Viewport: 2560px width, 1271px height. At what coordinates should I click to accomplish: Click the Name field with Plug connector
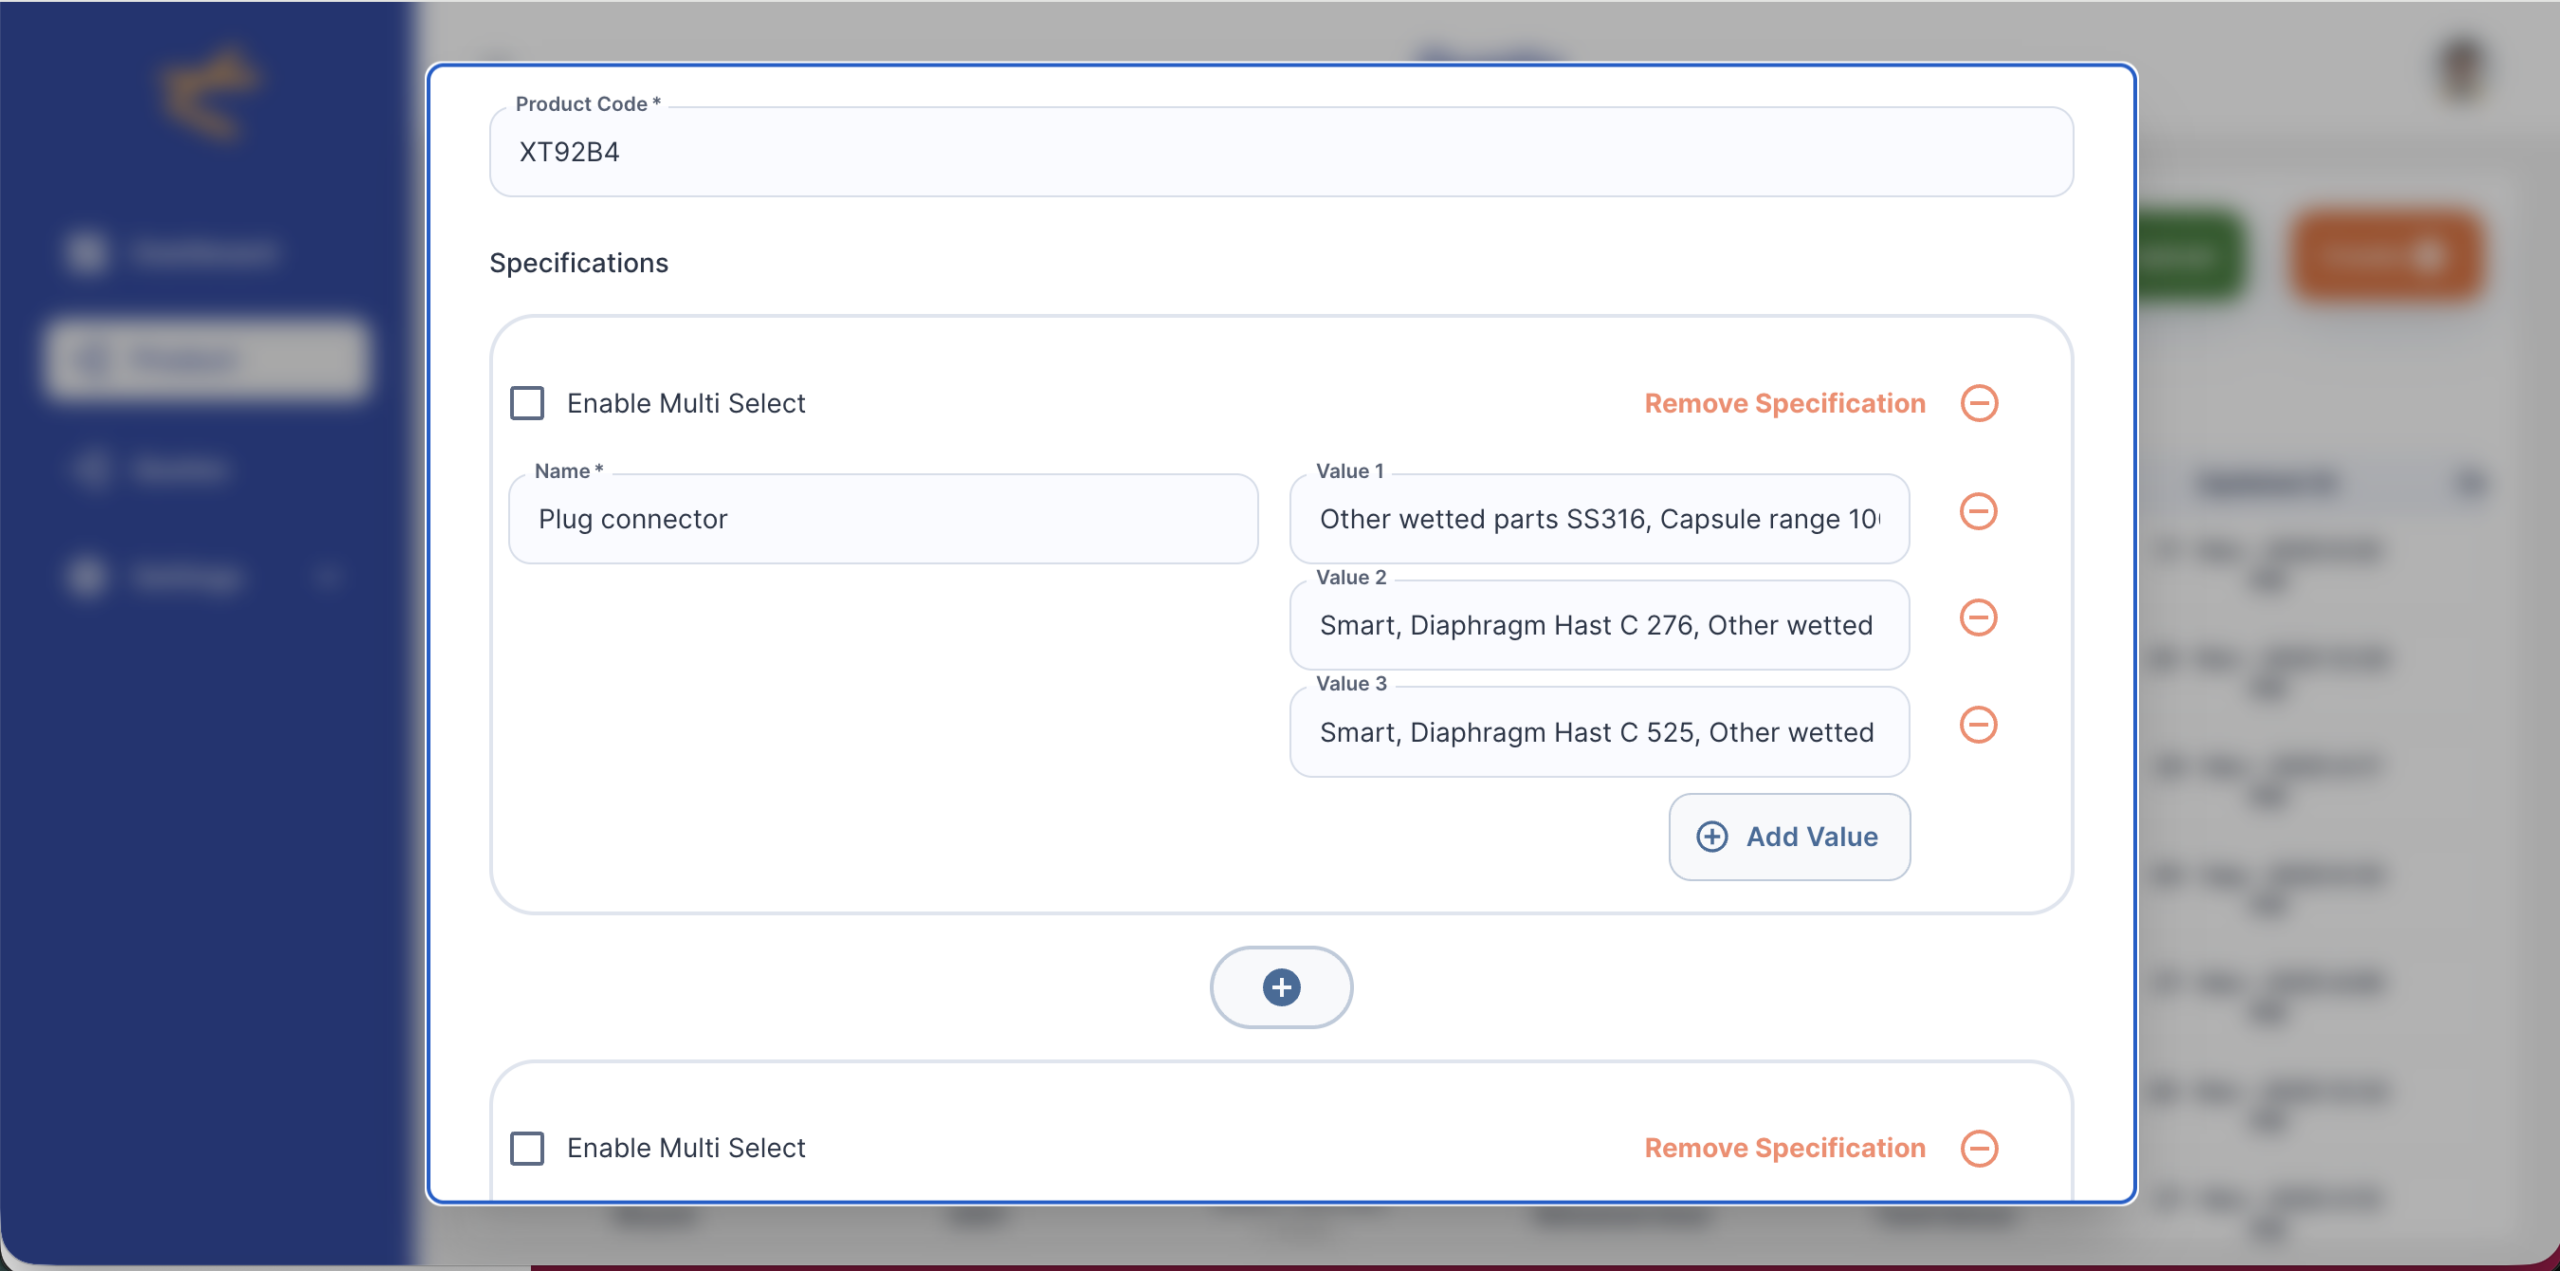point(882,519)
